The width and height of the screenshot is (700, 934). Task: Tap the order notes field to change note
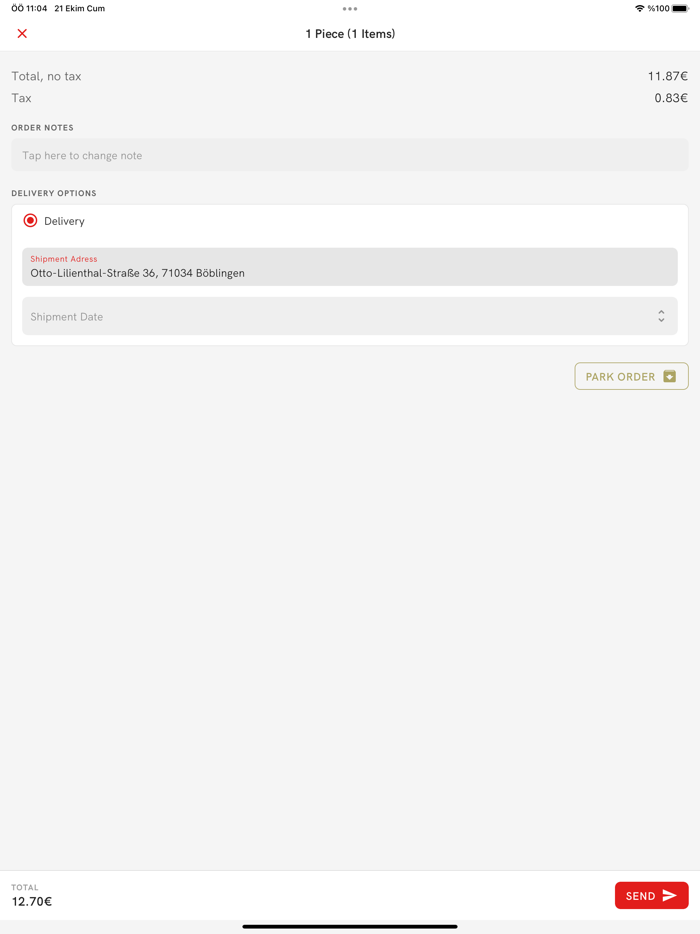(350, 155)
